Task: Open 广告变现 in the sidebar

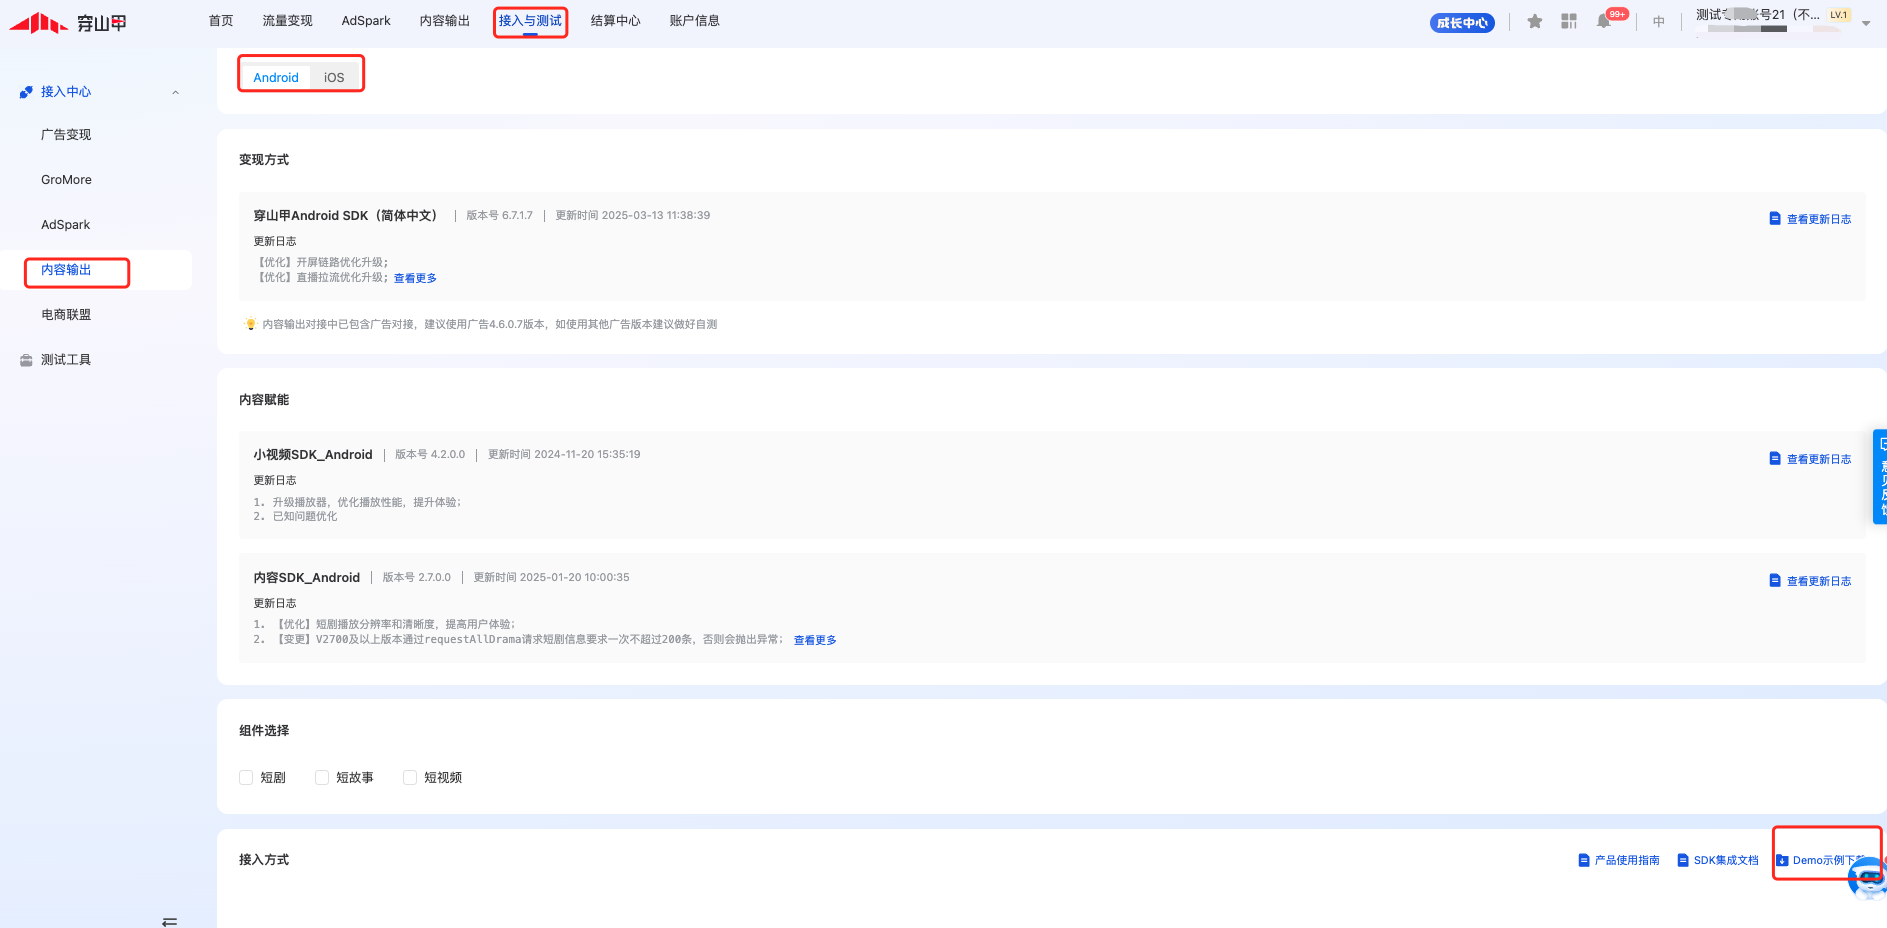Action: (x=66, y=135)
